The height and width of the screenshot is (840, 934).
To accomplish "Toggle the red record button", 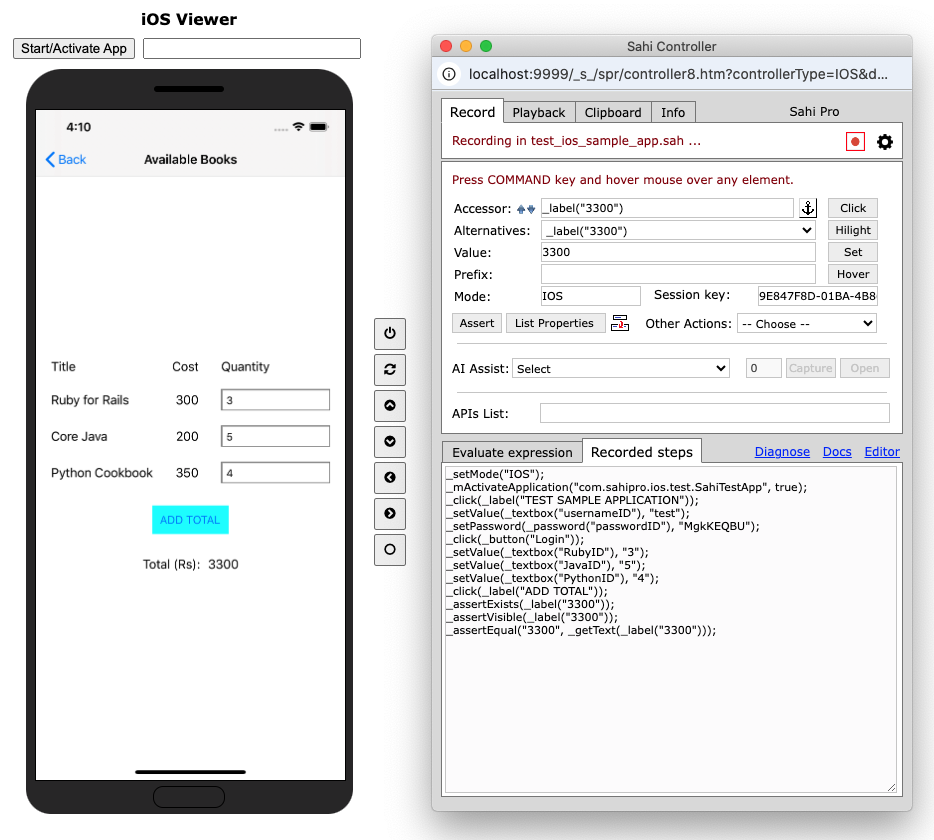I will coord(855,142).
